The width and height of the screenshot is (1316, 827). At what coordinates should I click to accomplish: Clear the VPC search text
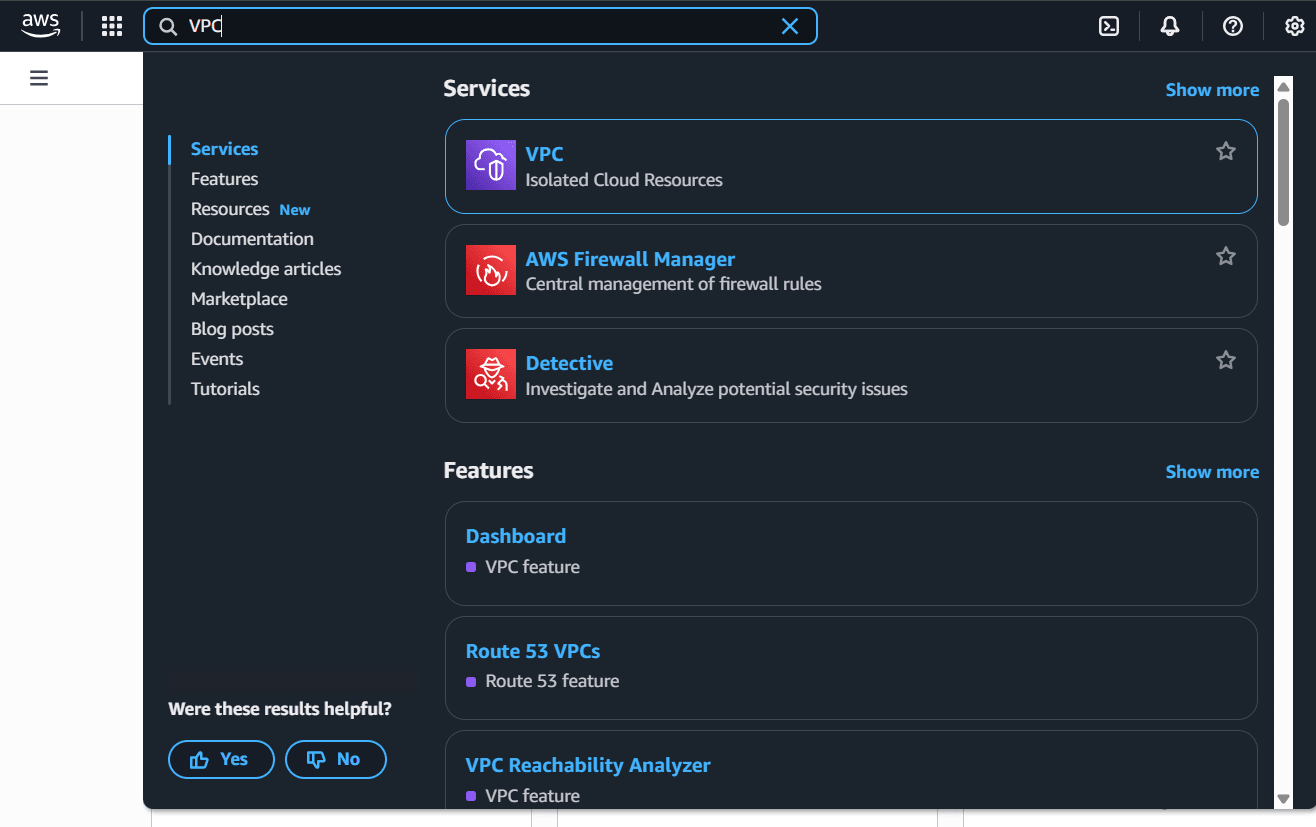click(x=789, y=26)
